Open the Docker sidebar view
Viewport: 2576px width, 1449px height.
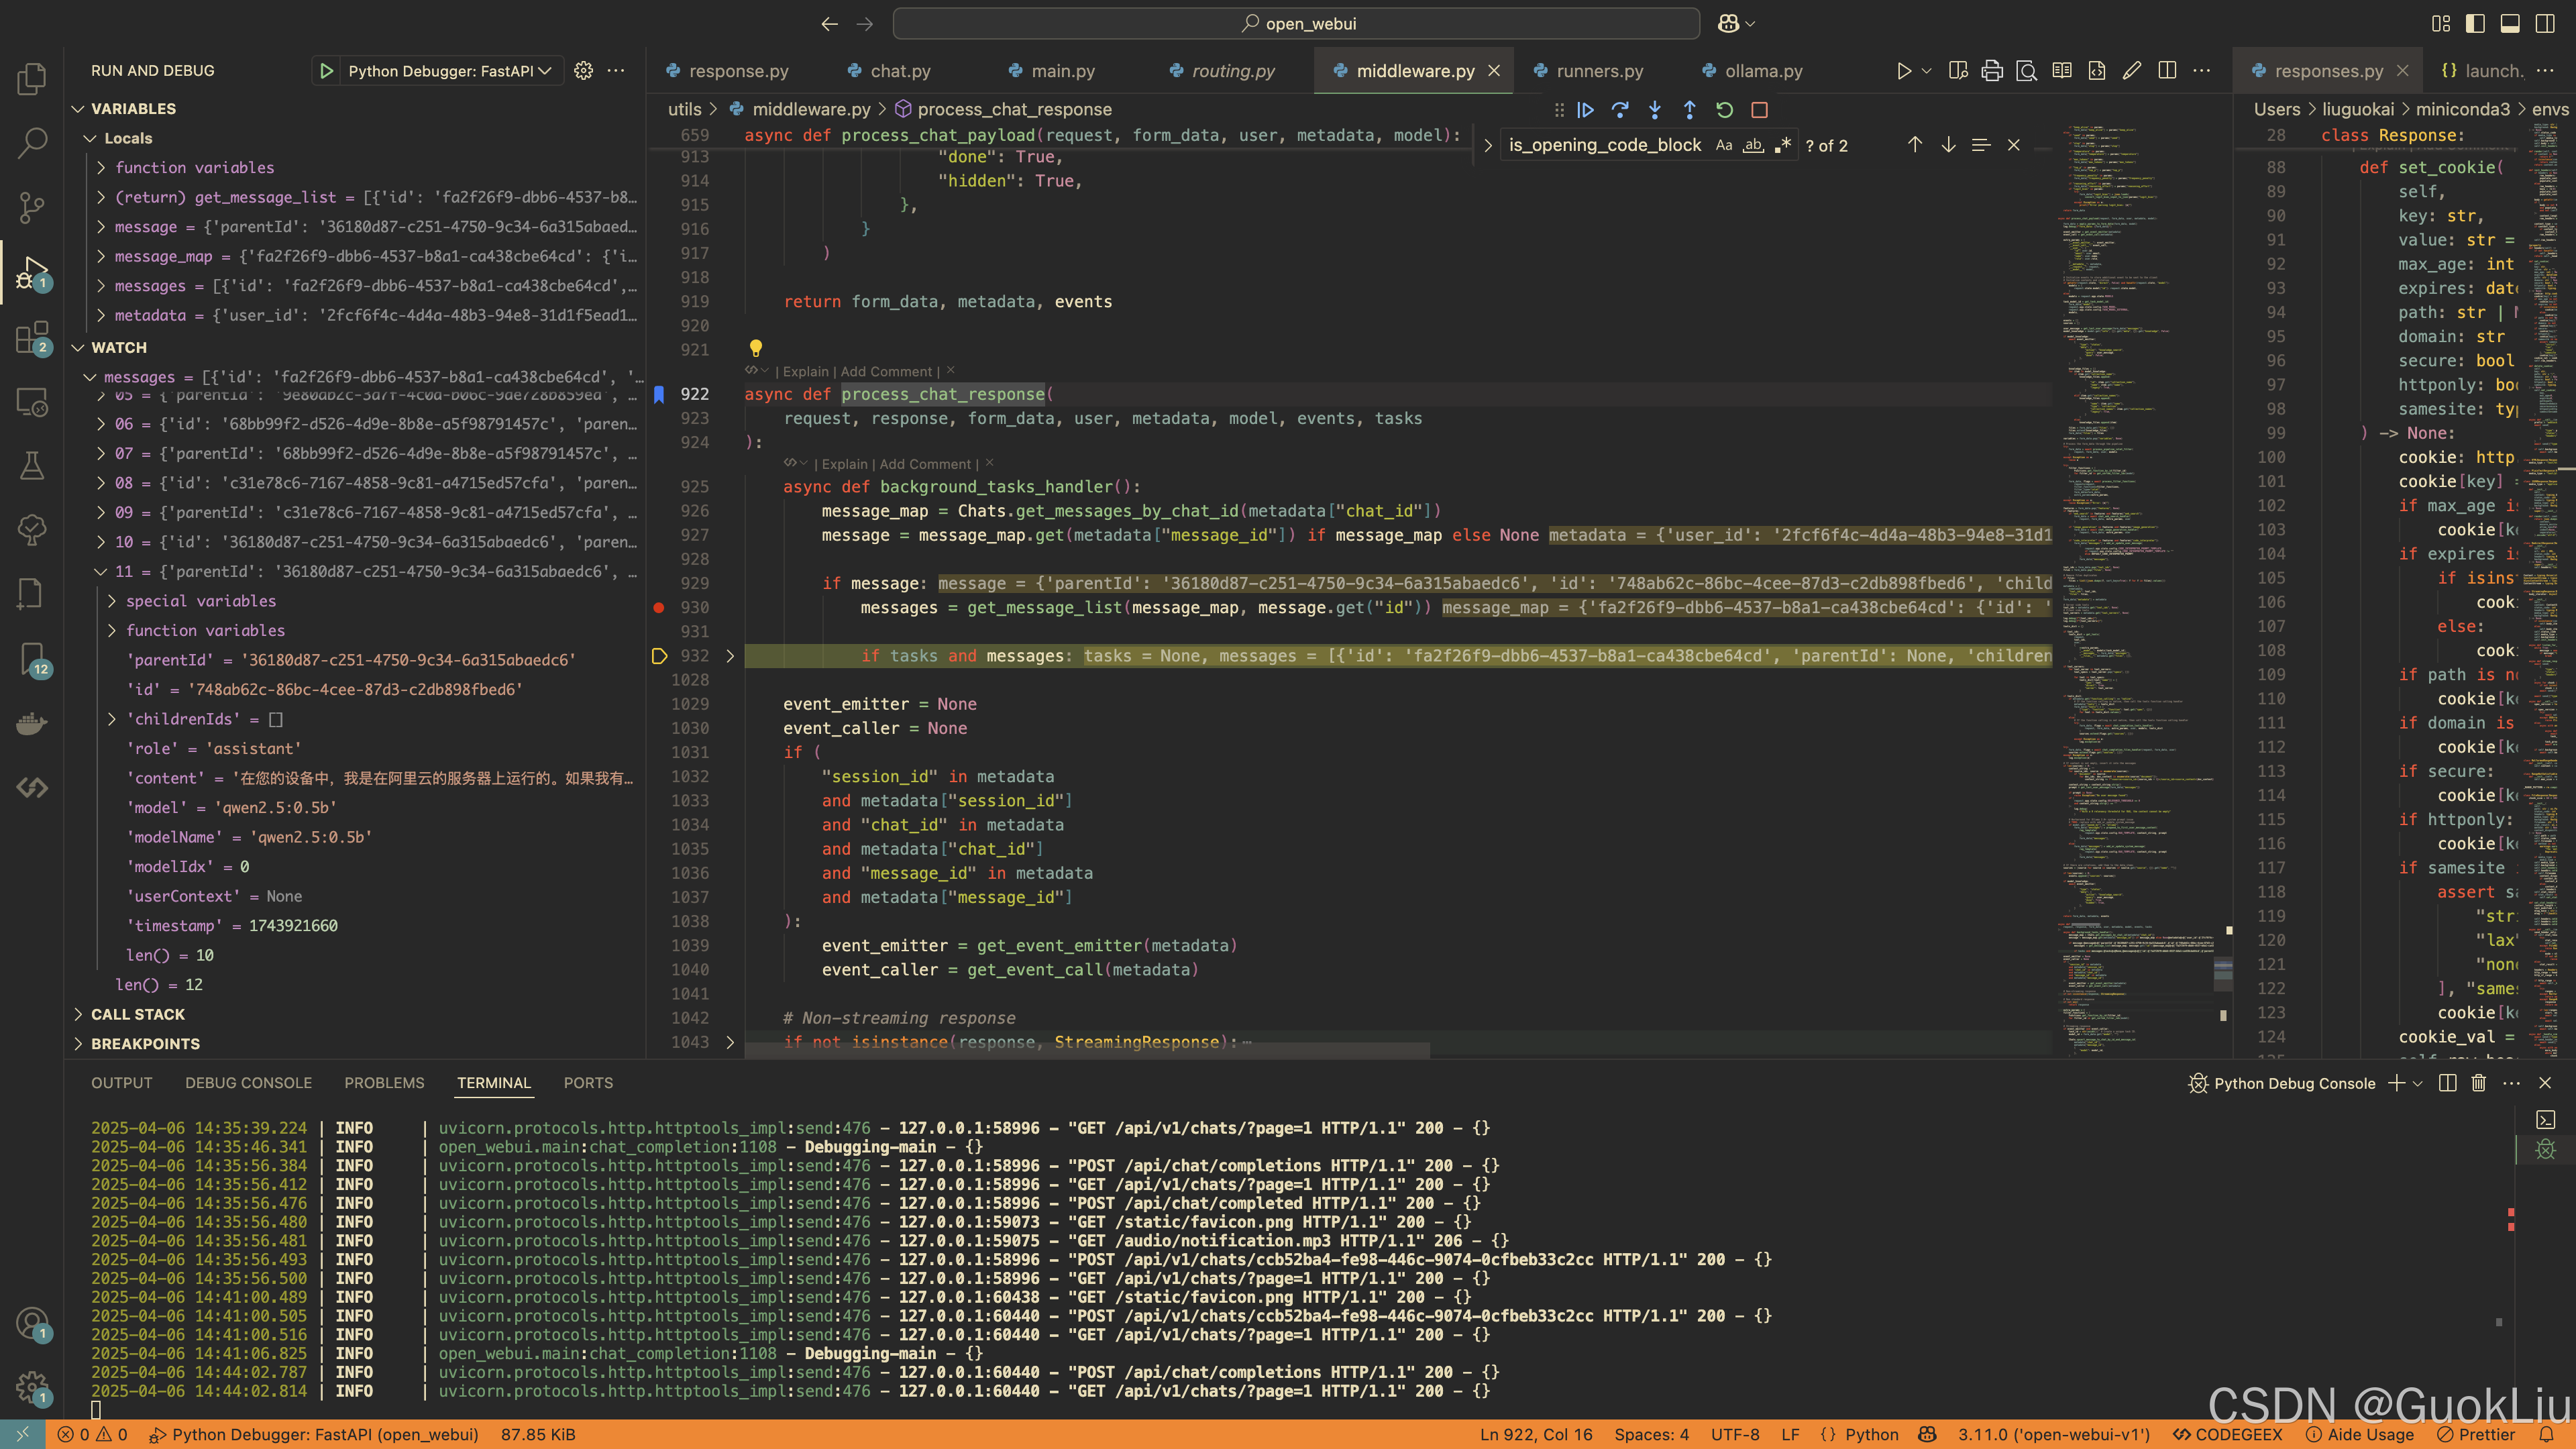[32, 723]
